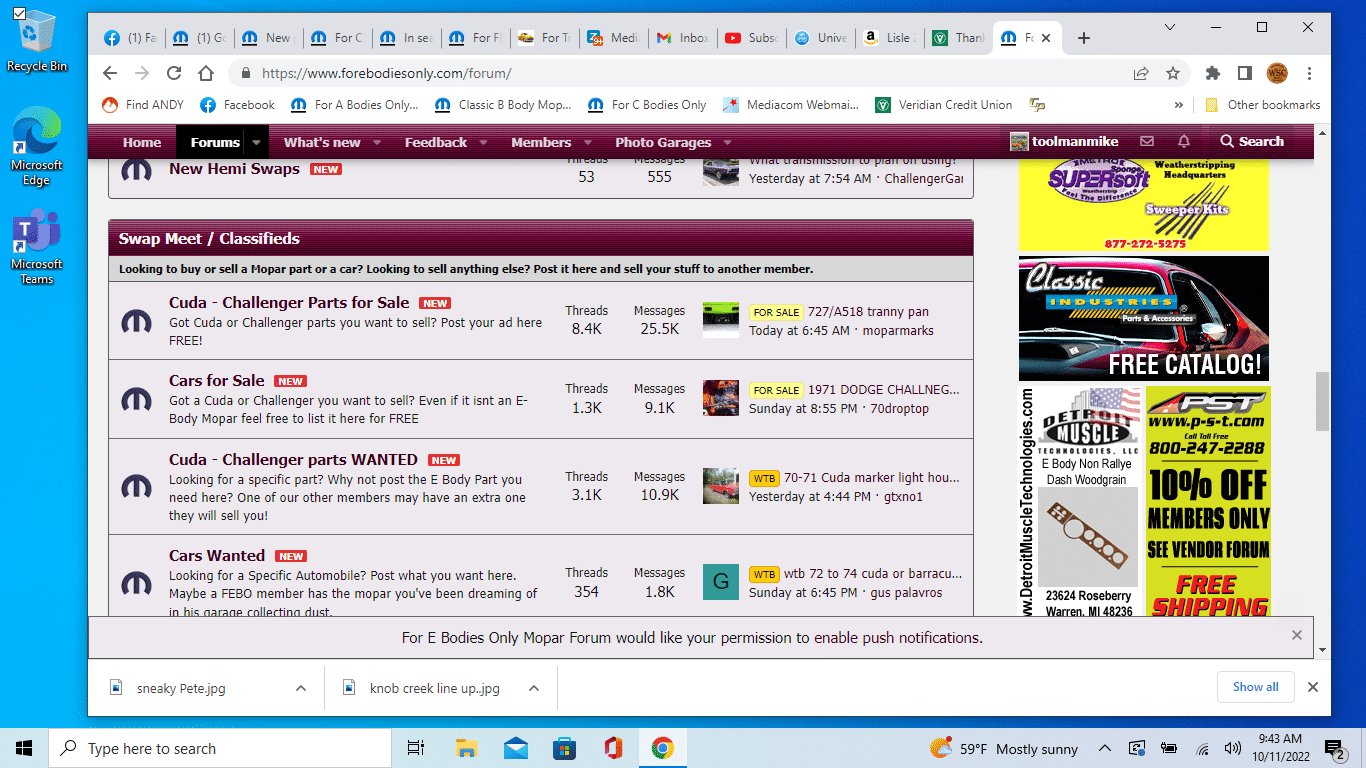Screen dimensions: 1366x768
Task: Open For A Bodies Only bookmark
Action: pyautogui.click(x=355, y=104)
